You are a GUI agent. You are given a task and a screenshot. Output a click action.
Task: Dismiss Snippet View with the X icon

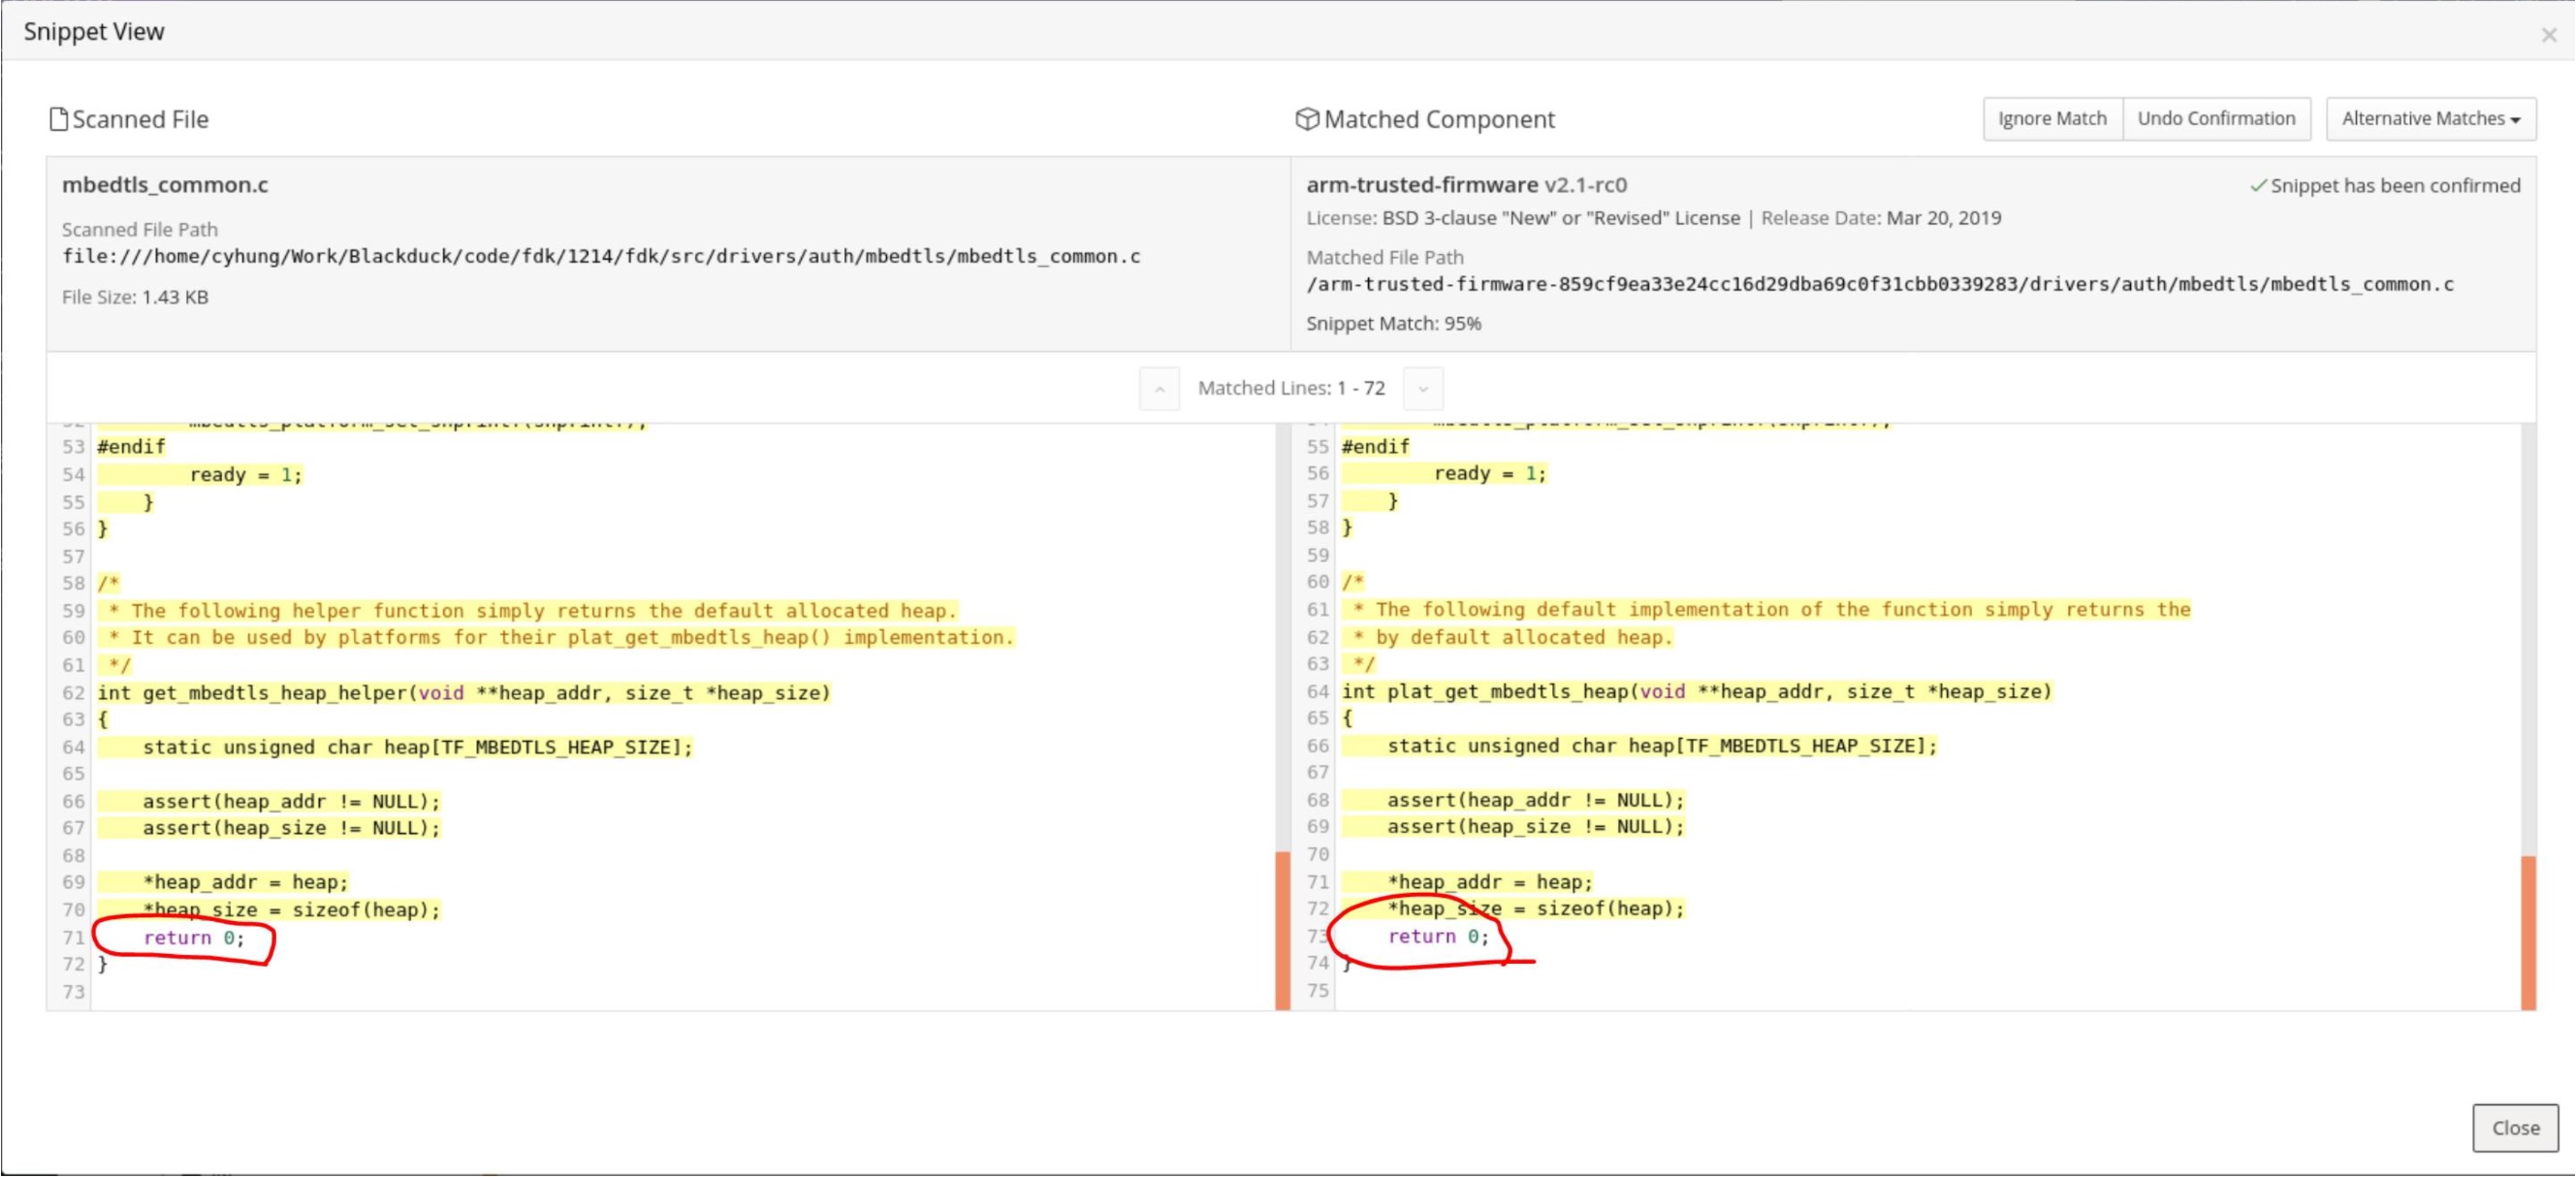(x=2551, y=33)
